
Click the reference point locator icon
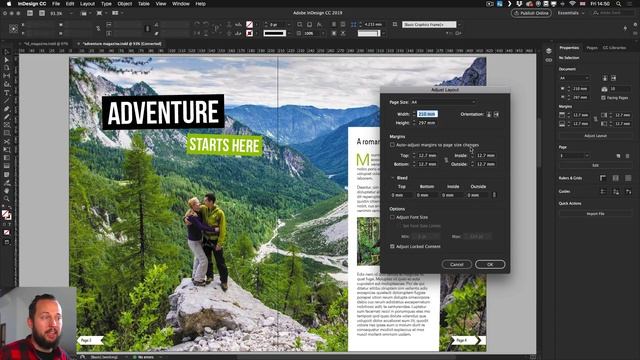[13, 29]
